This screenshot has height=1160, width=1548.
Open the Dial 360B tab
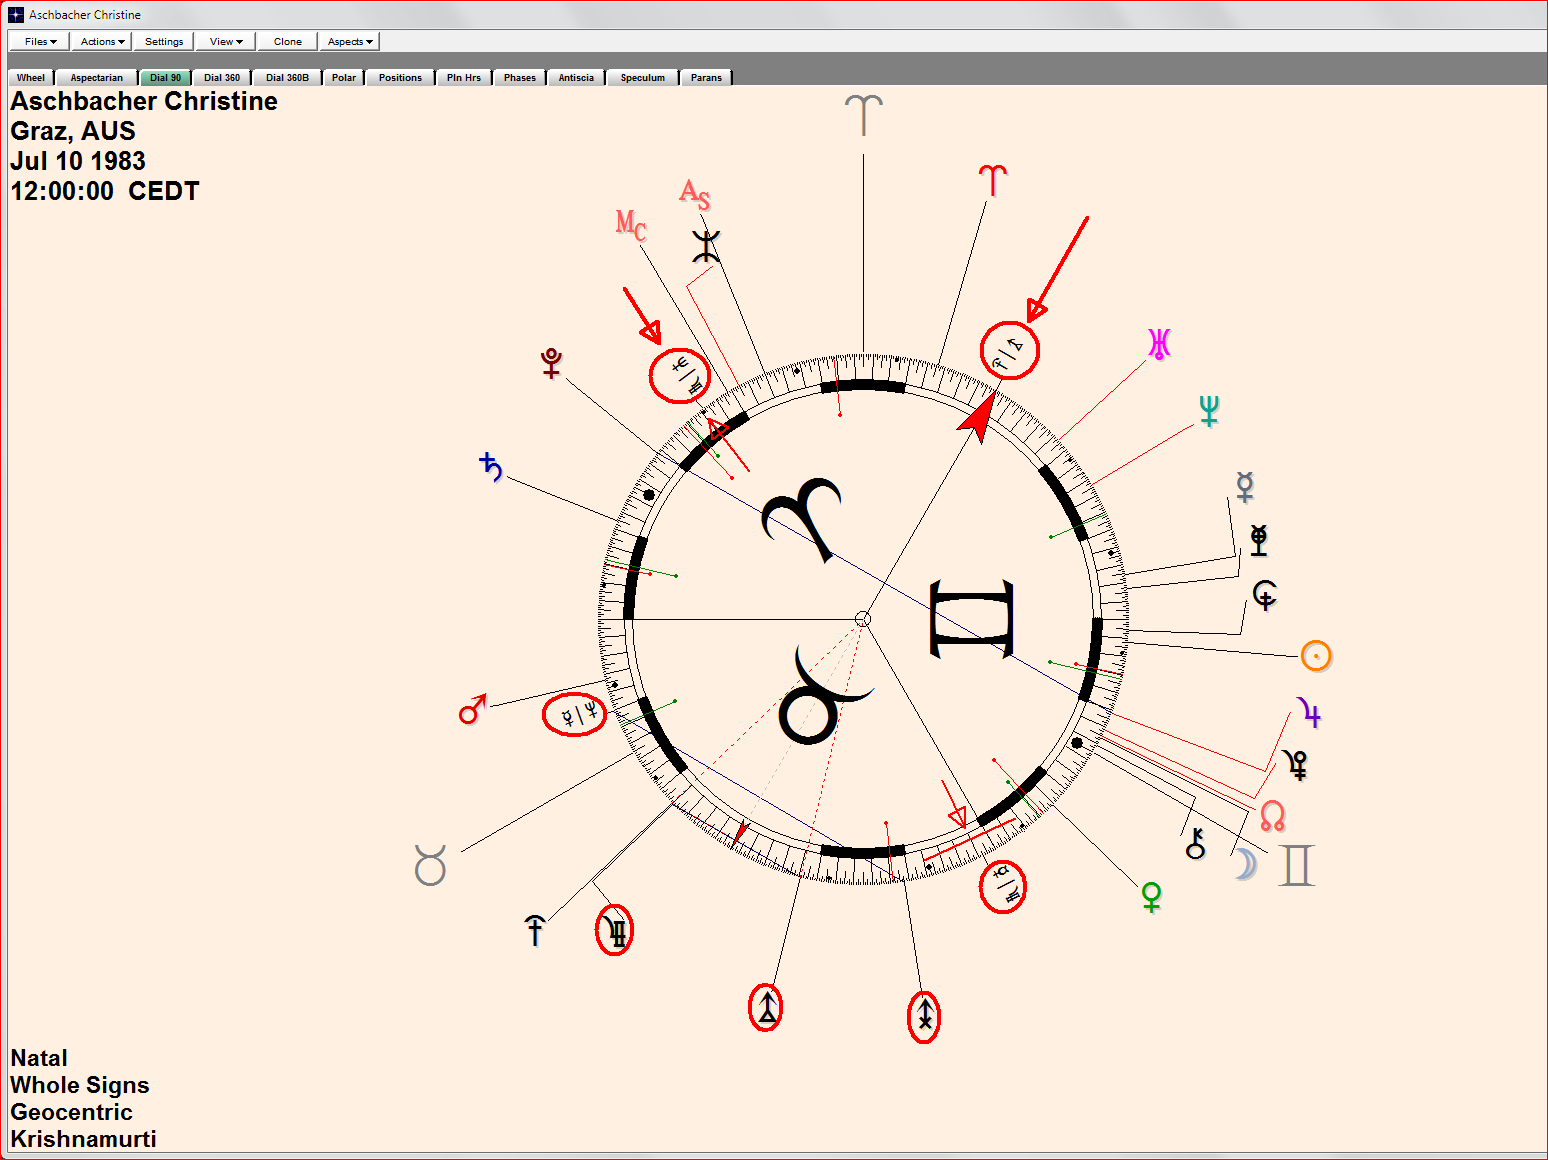pyautogui.click(x=288, y=77)
